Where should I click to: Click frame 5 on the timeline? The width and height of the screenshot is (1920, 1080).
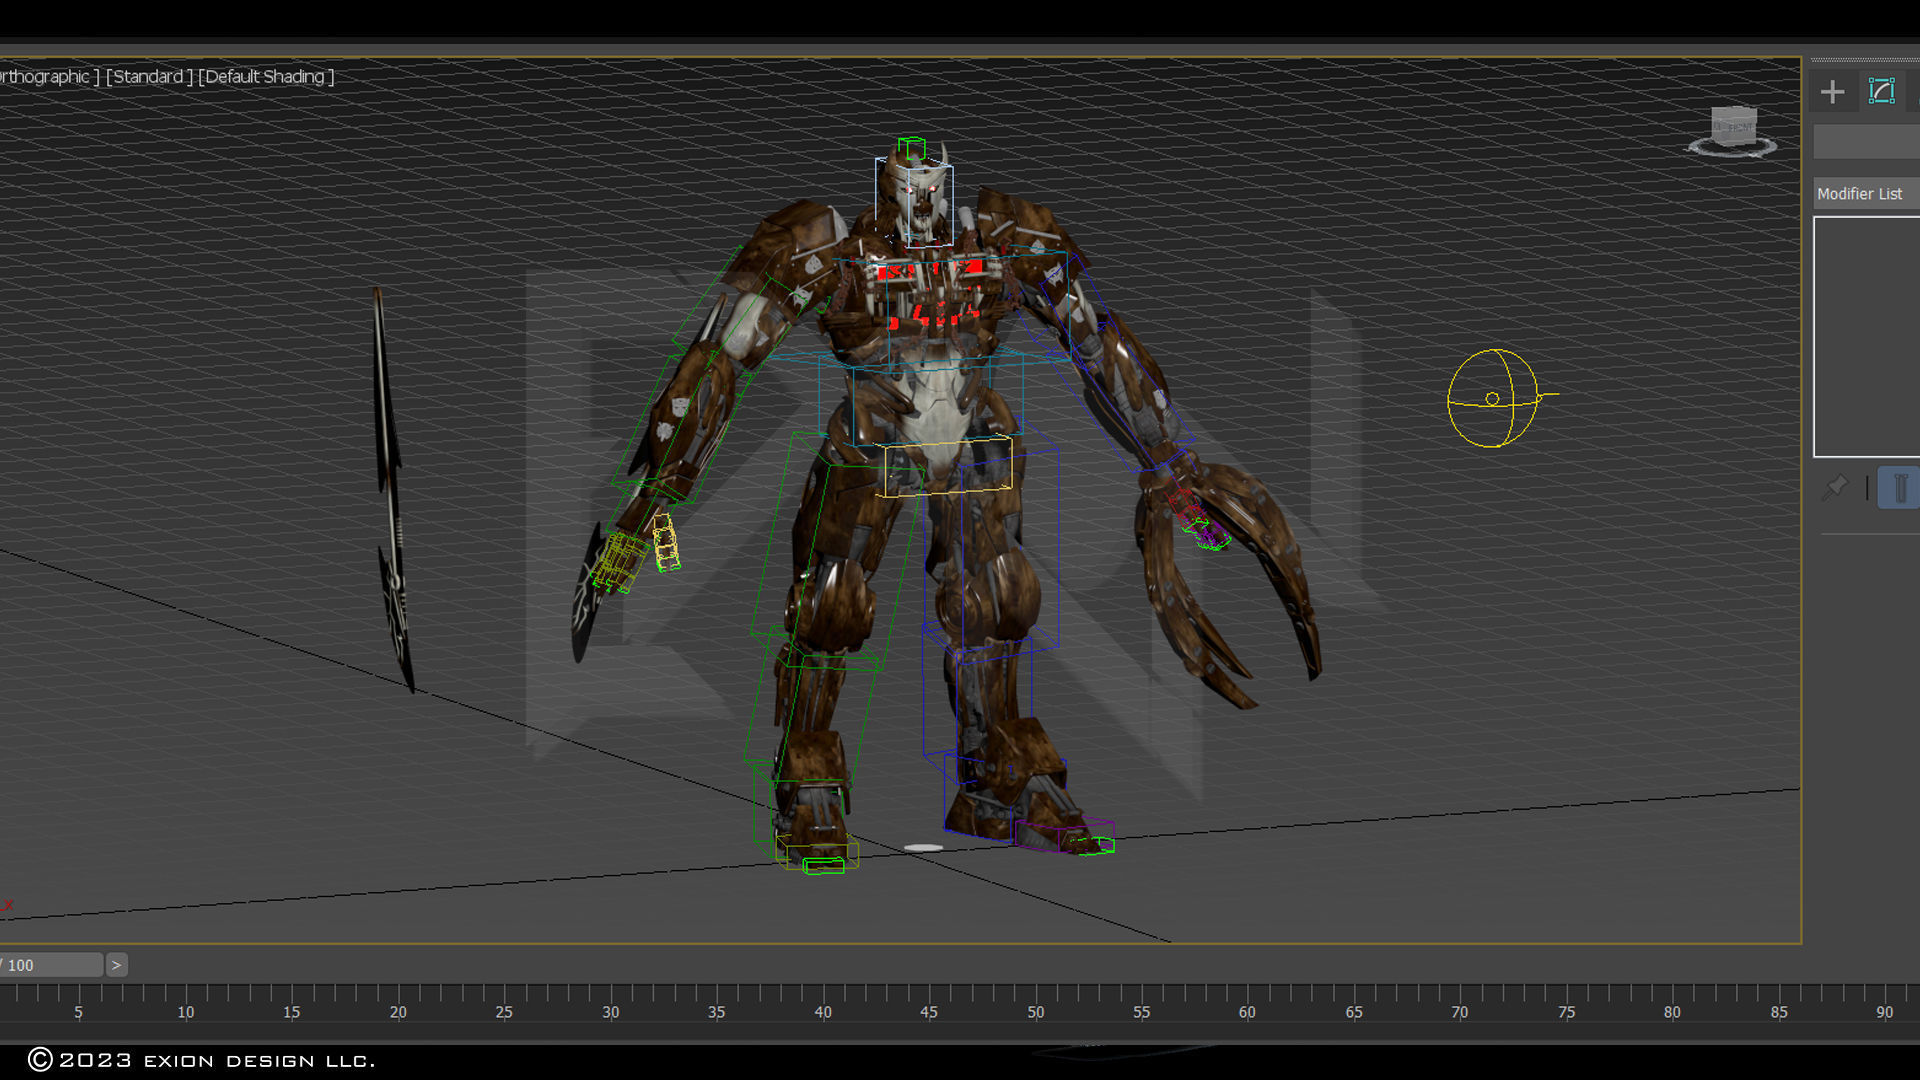[x=78, y=1012]
